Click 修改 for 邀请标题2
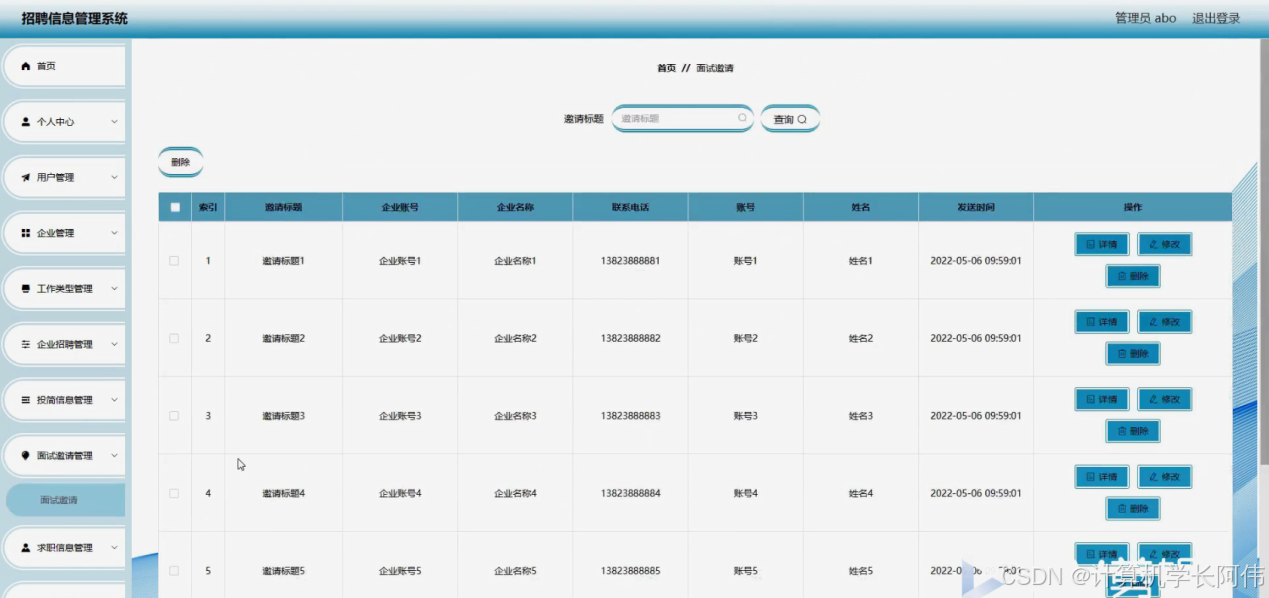Viewport: 1269px width, 598px height. pyautogui.click(x=1164, y=322)
